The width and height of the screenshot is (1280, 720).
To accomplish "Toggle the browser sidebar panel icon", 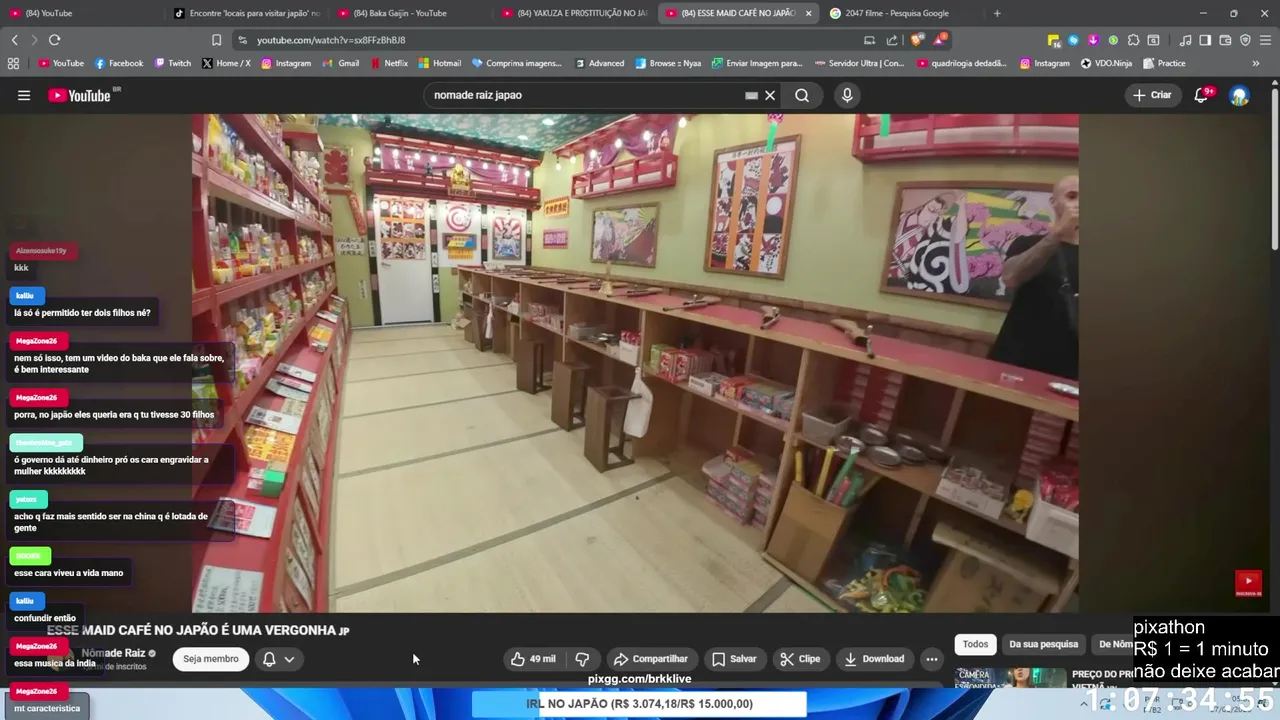I will [1205, 40].
